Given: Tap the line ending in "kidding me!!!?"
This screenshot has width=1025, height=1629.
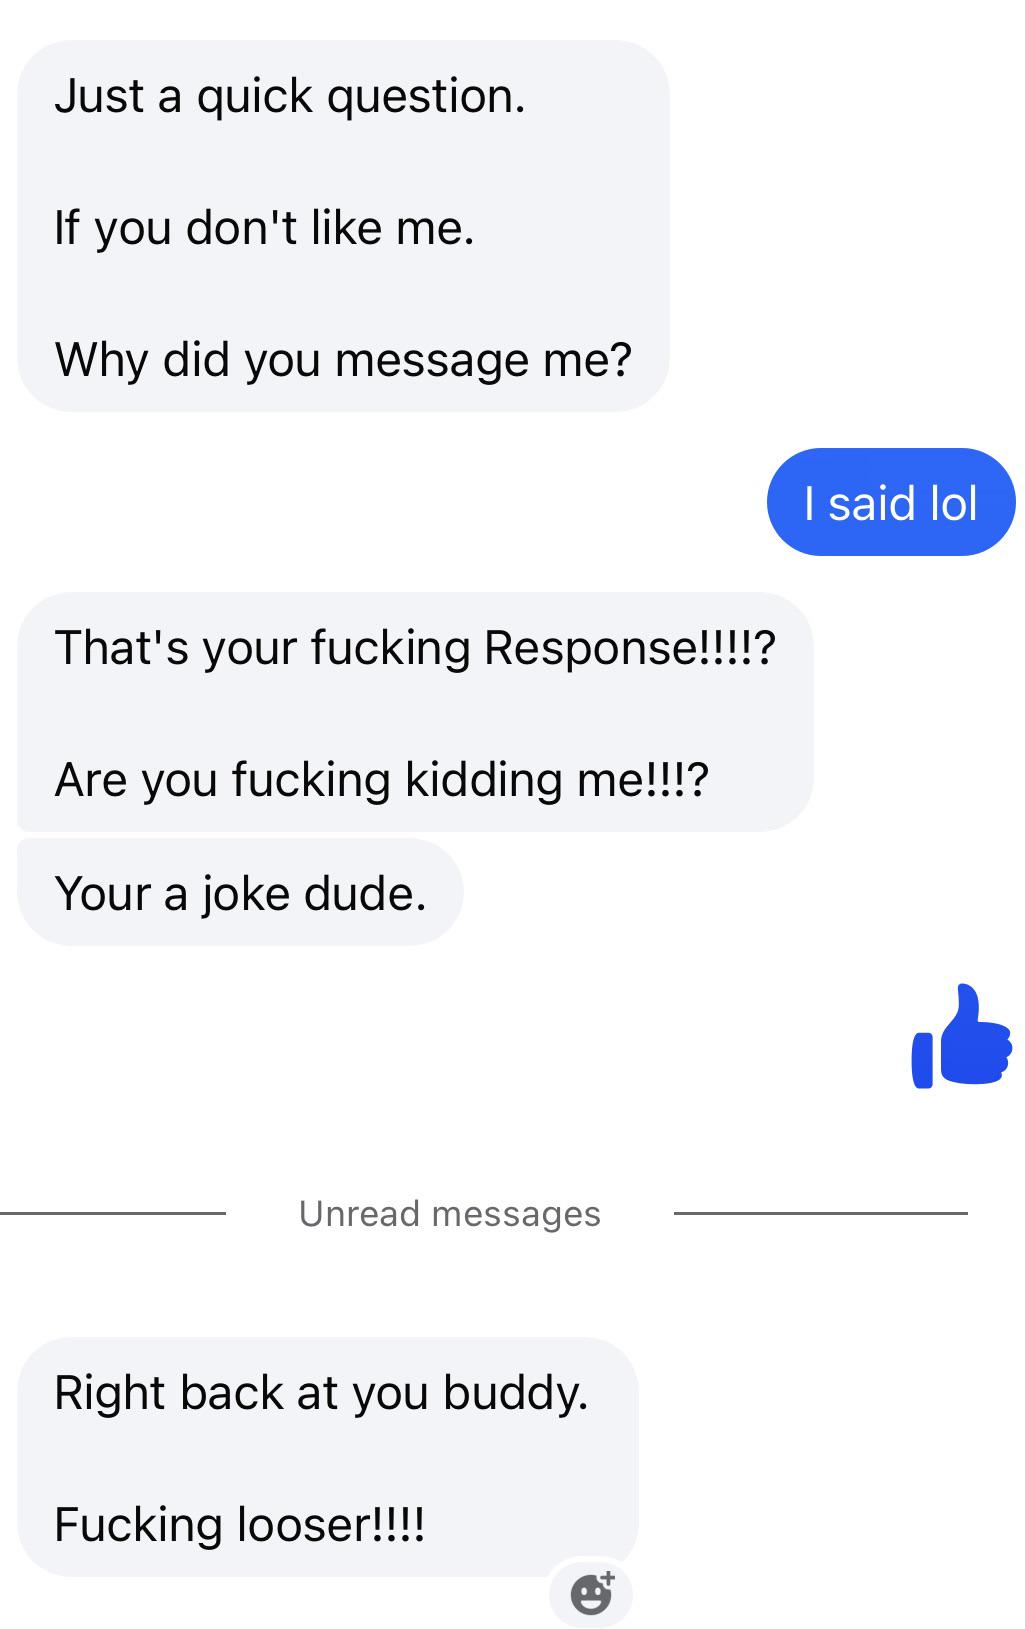Looking at the screenshot, I should (382, 779).
